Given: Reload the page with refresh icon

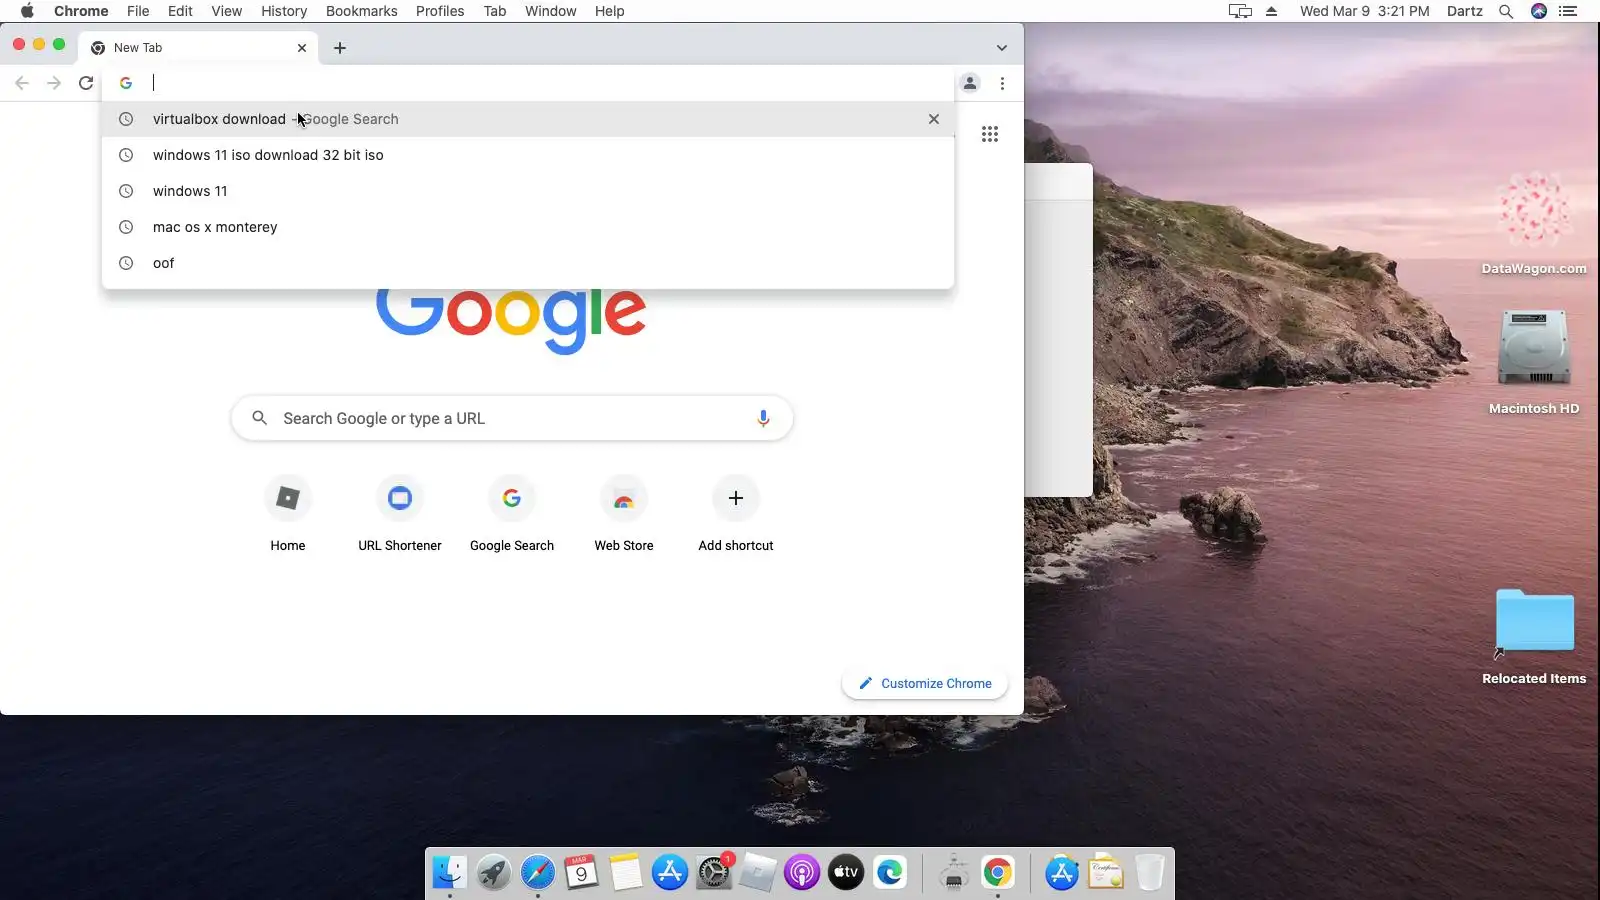Looking at the screenshot, I should tap(86, 83).
